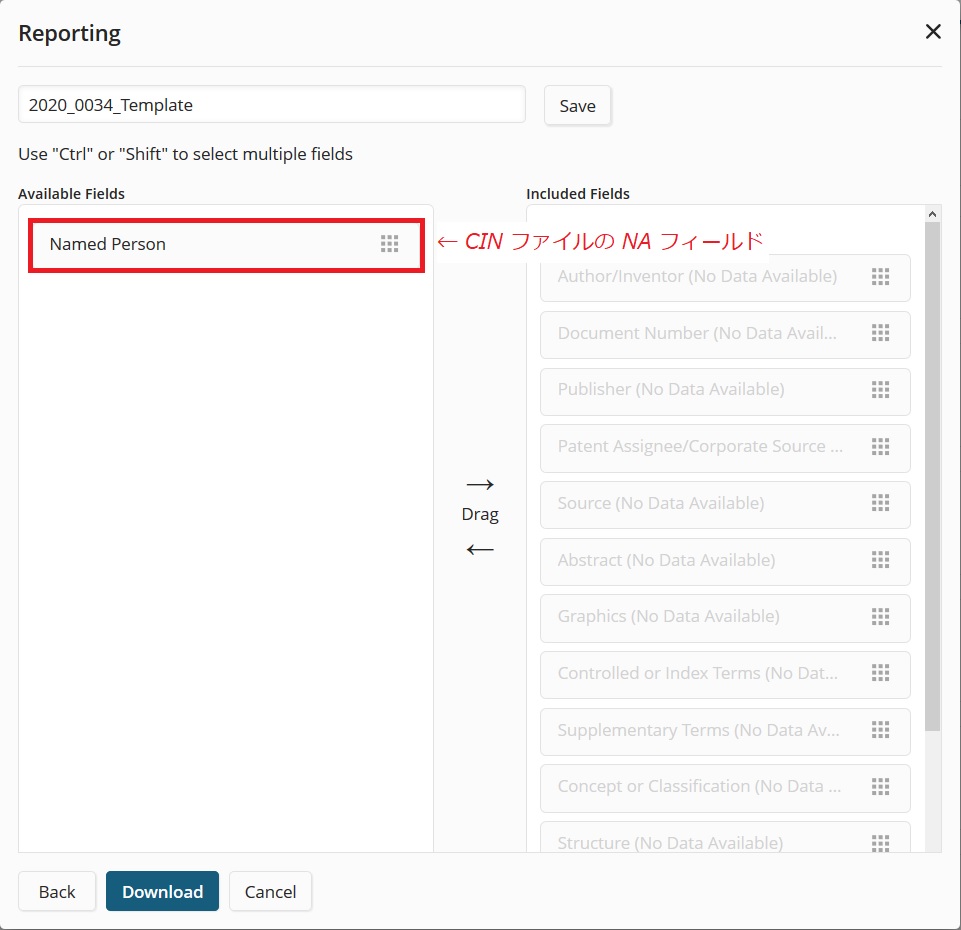Click the Included Fields scrollbar up arrow

pyautogui.click(x=932, y=214)
